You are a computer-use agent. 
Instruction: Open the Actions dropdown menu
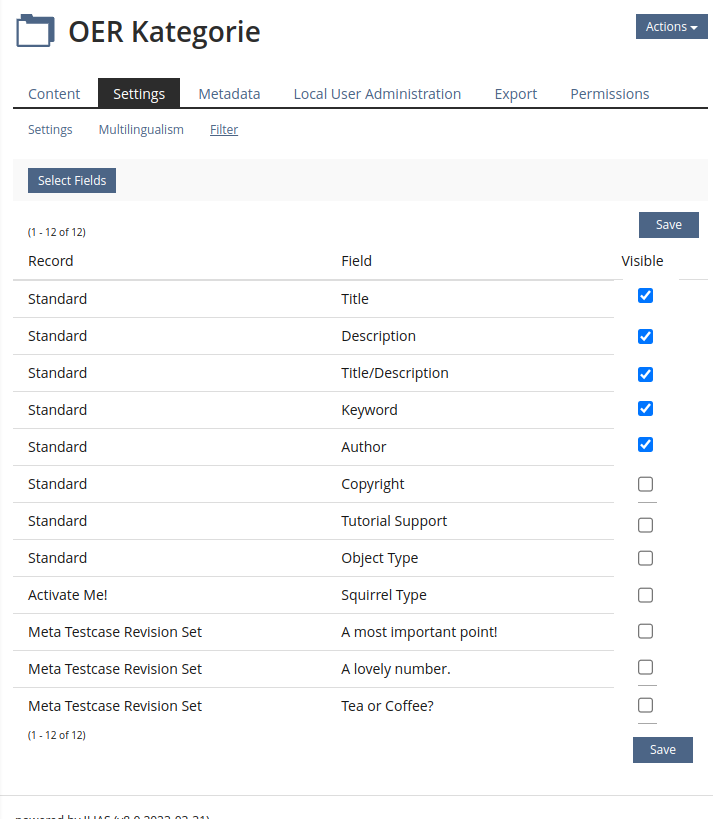(671, 27)
